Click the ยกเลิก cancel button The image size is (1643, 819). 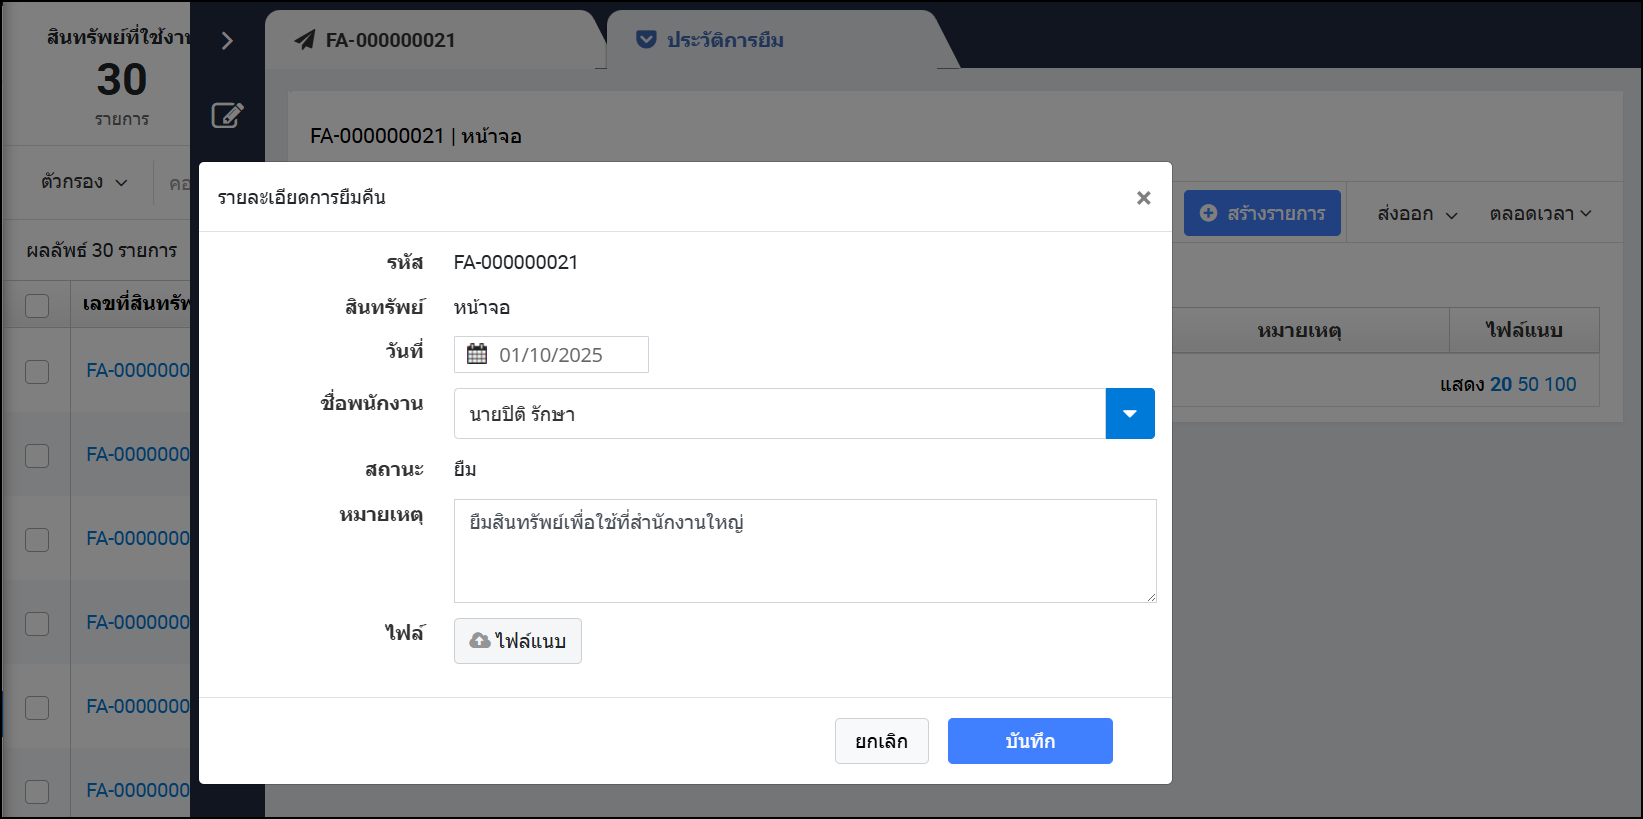881,741
